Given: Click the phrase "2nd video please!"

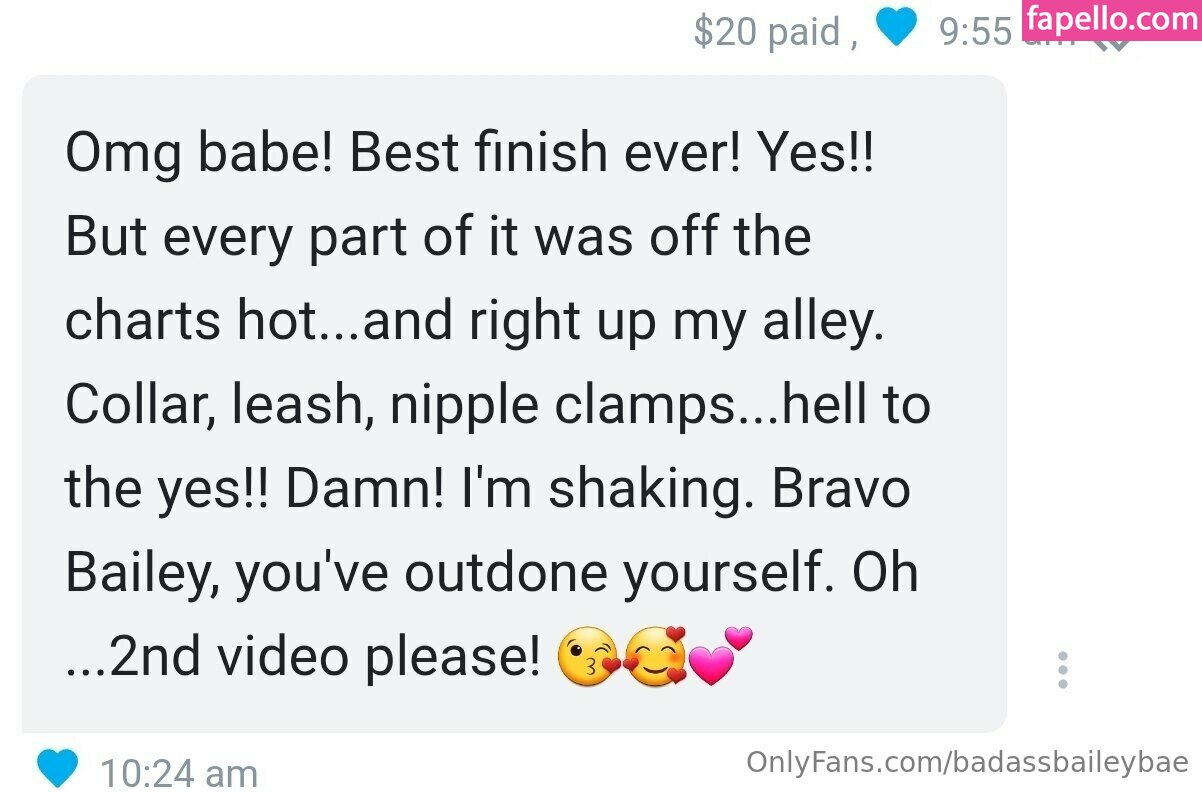Looking at the screenshot, I should click(326, 658).
